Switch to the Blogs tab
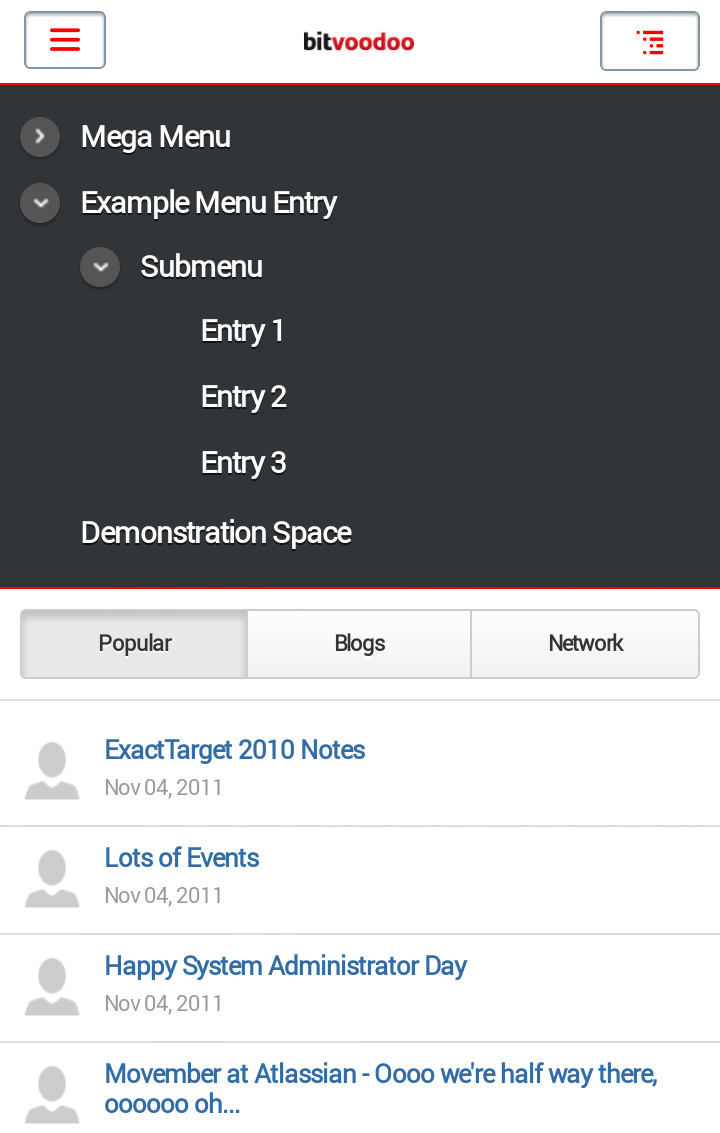The height and width of the screenshot is (1133, 720). pyautogui.click(x=360, y=644)
